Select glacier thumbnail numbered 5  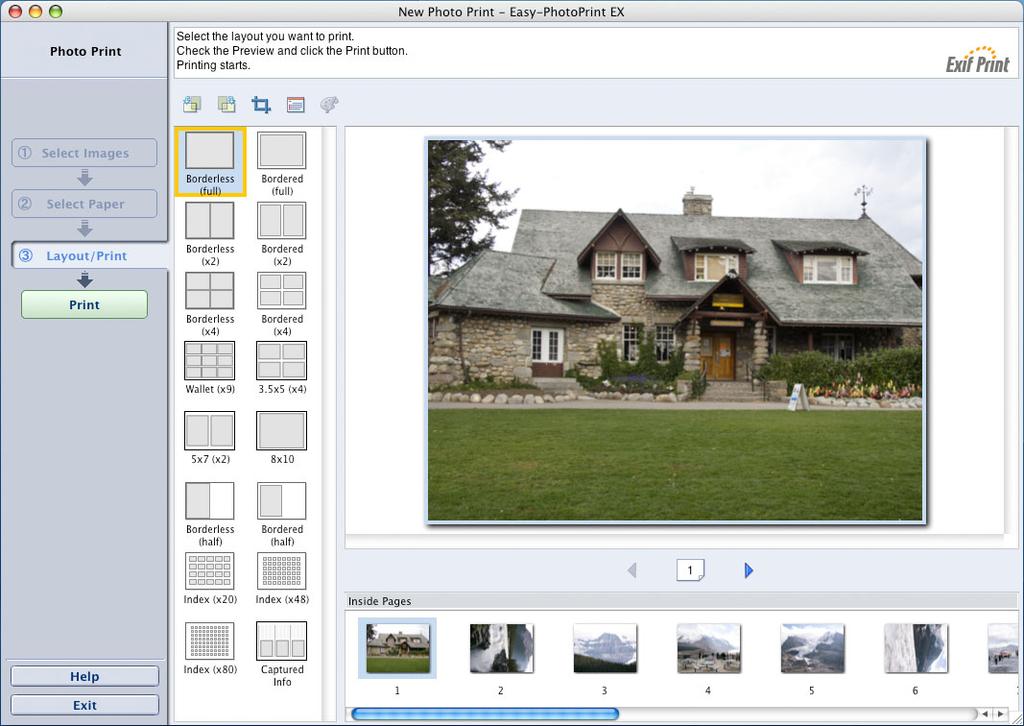tap(812, 648)
